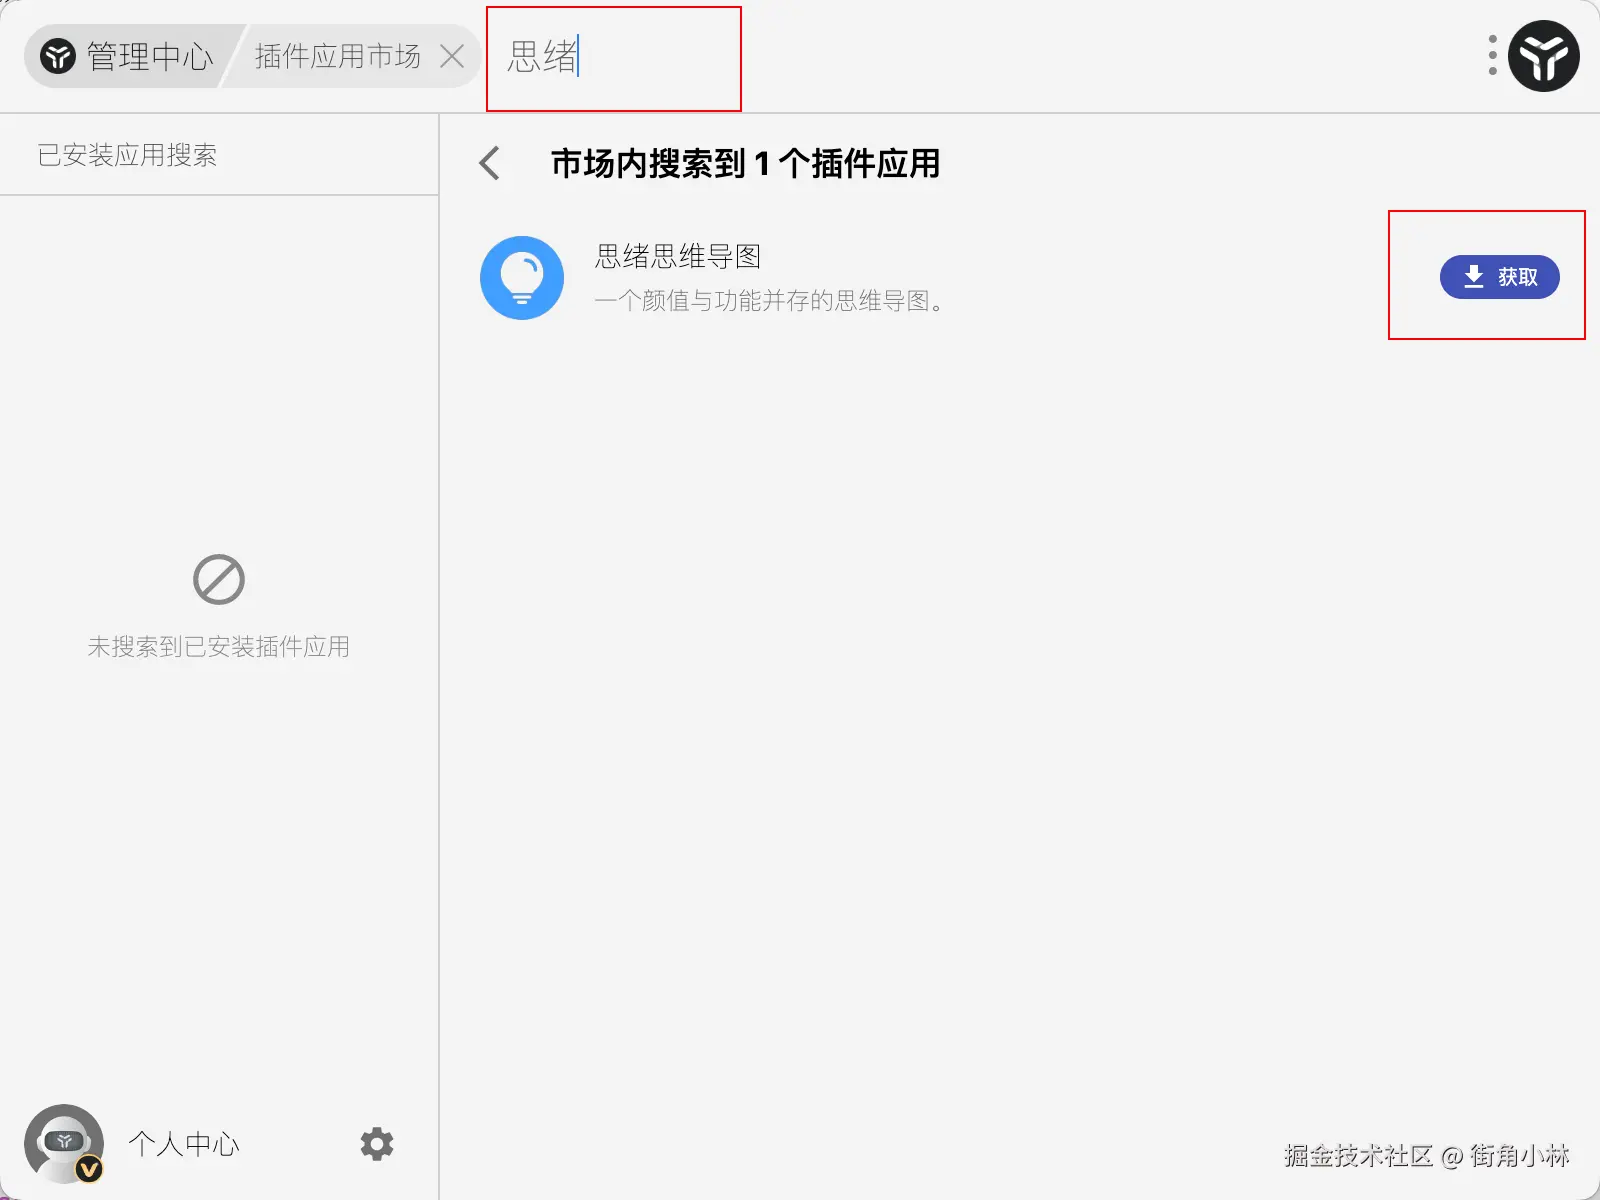Click the 已安装应用搜索 section header
The height and width of the screenshot is (1200, 1600).
[x=127, y=155]
